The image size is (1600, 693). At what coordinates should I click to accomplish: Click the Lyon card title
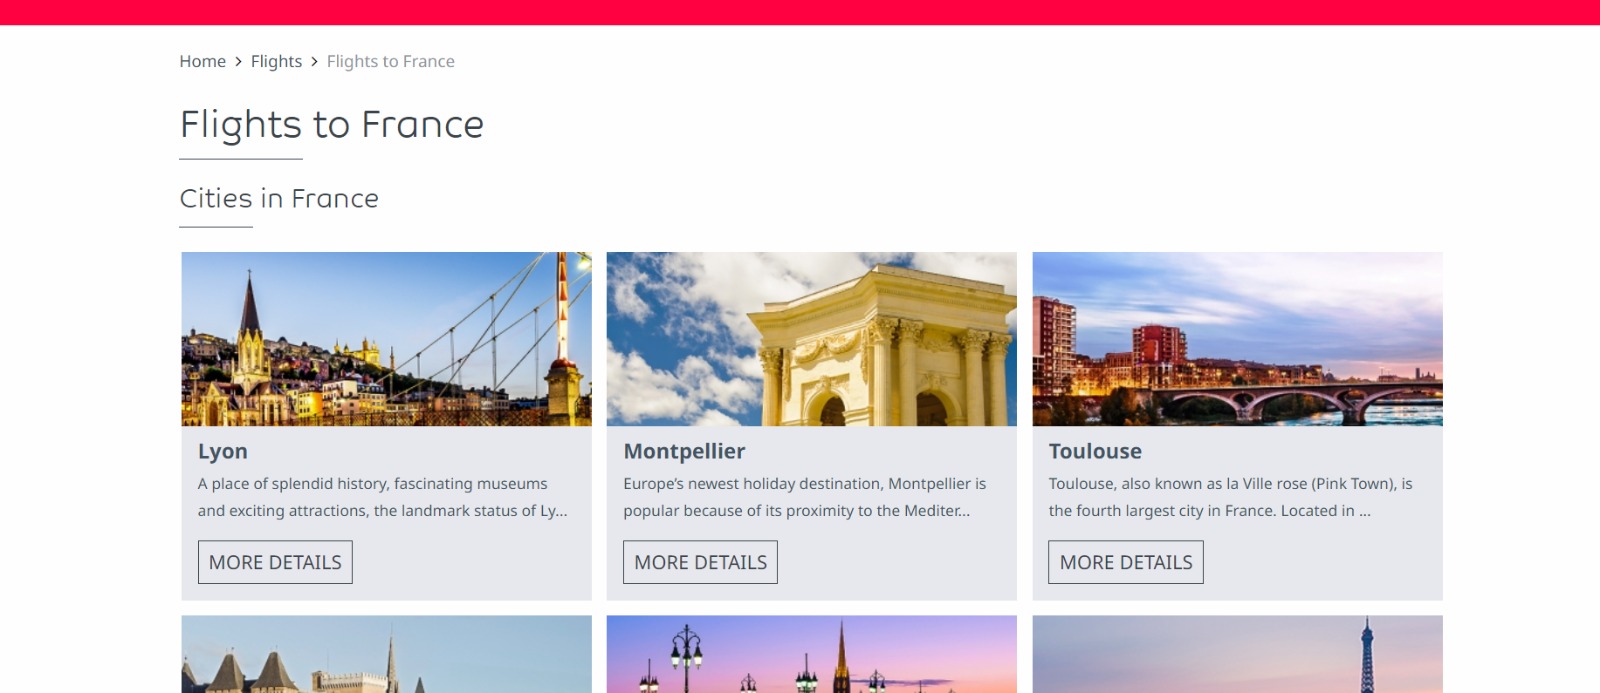(x=223, y=451)
